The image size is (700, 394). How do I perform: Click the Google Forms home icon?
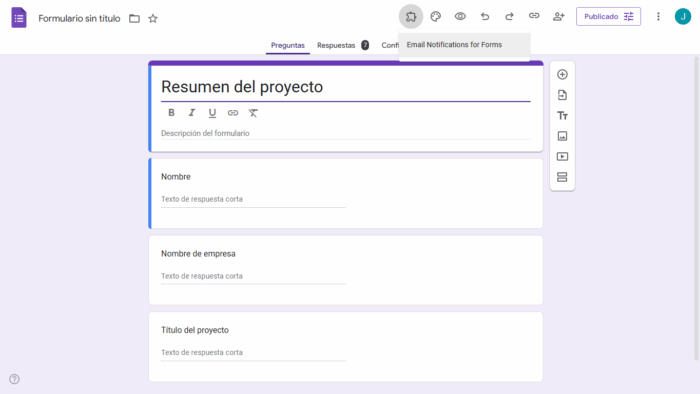19,18
